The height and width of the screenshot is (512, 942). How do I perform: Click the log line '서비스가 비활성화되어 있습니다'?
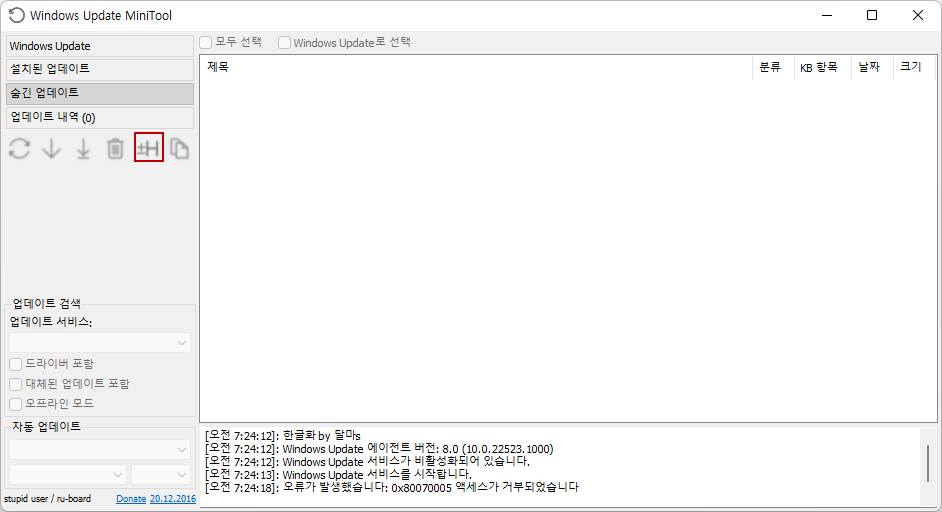367,462
